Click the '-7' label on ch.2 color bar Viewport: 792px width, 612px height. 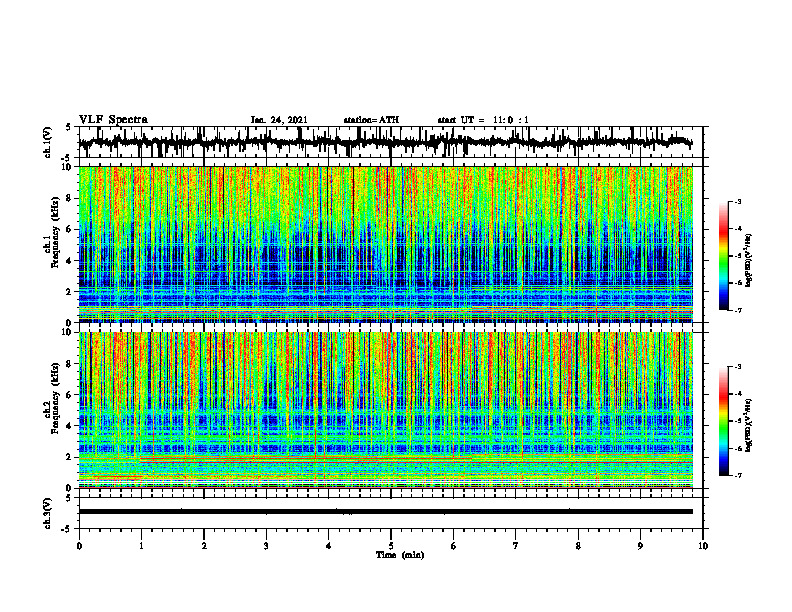[x=738, y=476]
